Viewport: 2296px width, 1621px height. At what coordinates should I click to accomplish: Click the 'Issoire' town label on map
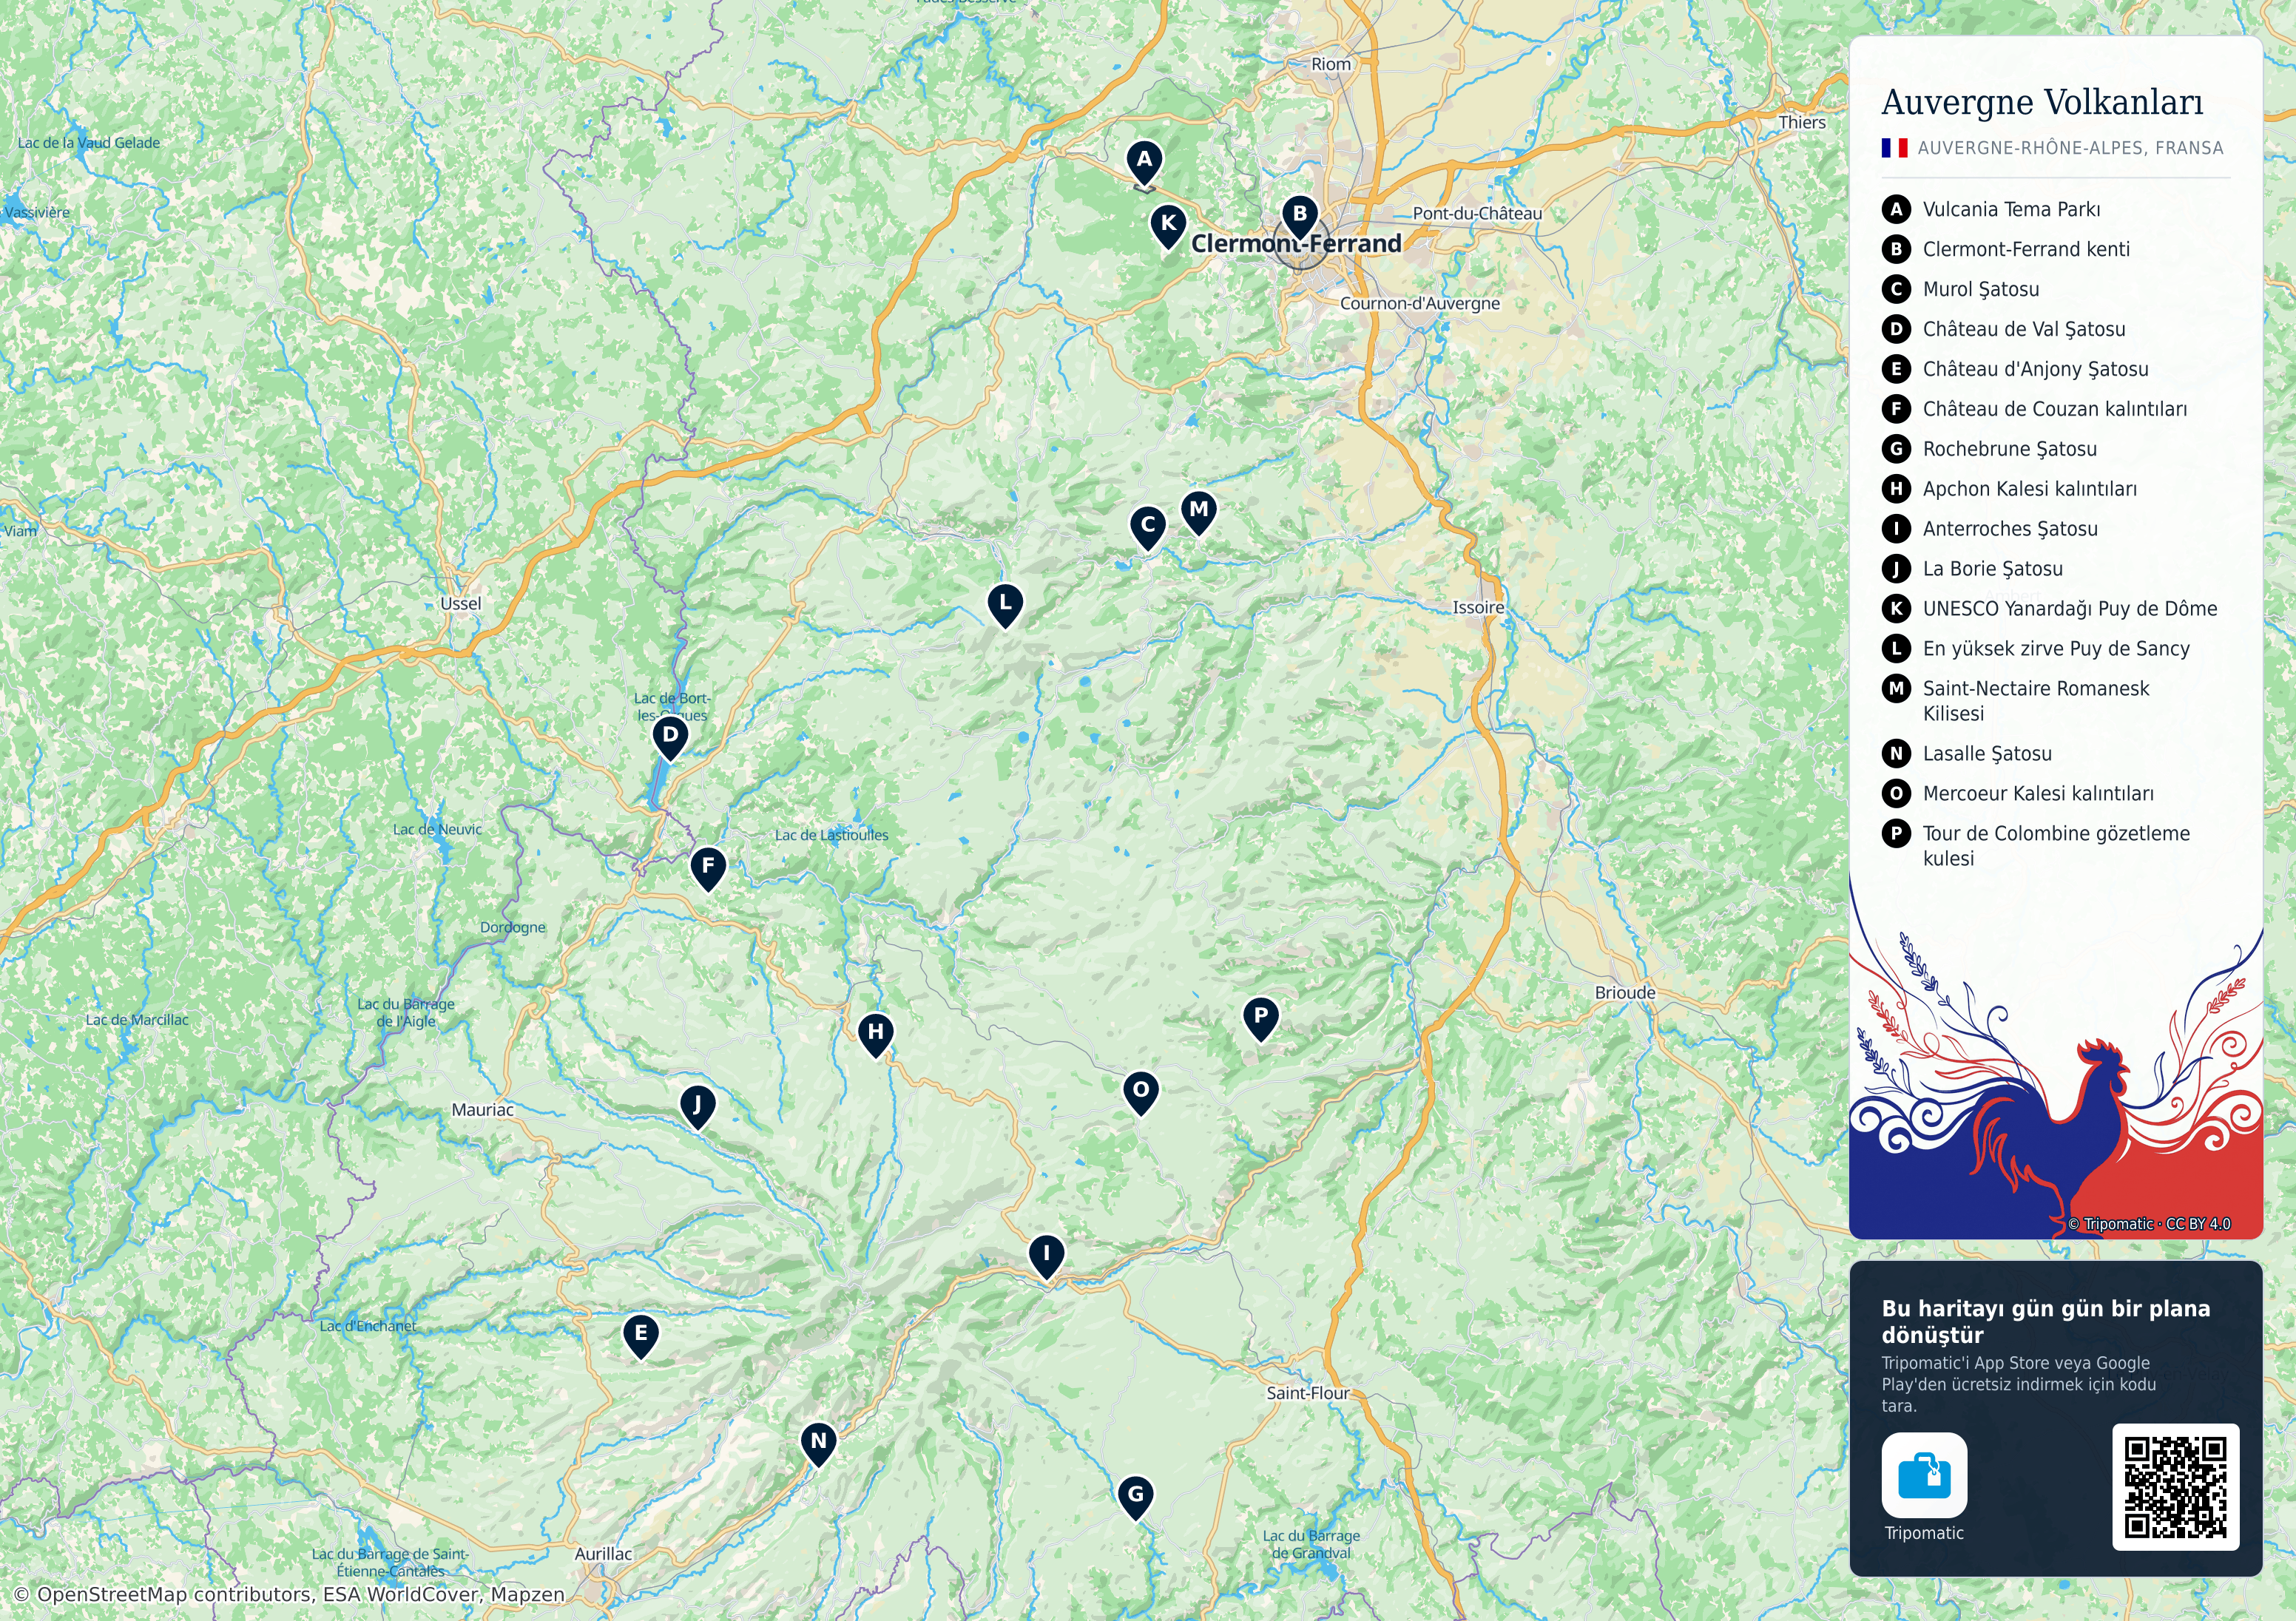1478,607
